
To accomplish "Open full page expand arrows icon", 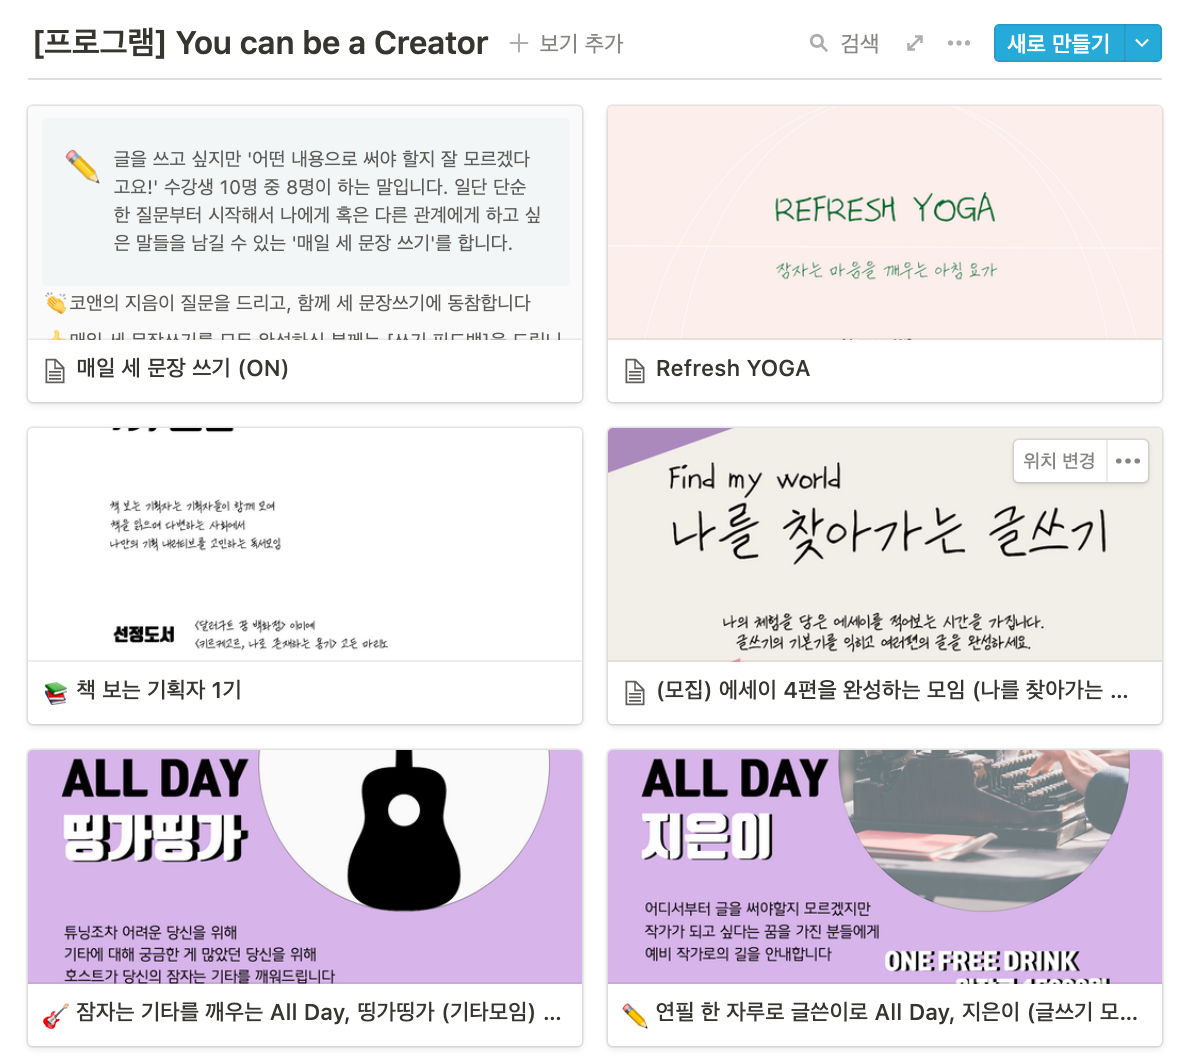I will (x=915, y=43).
